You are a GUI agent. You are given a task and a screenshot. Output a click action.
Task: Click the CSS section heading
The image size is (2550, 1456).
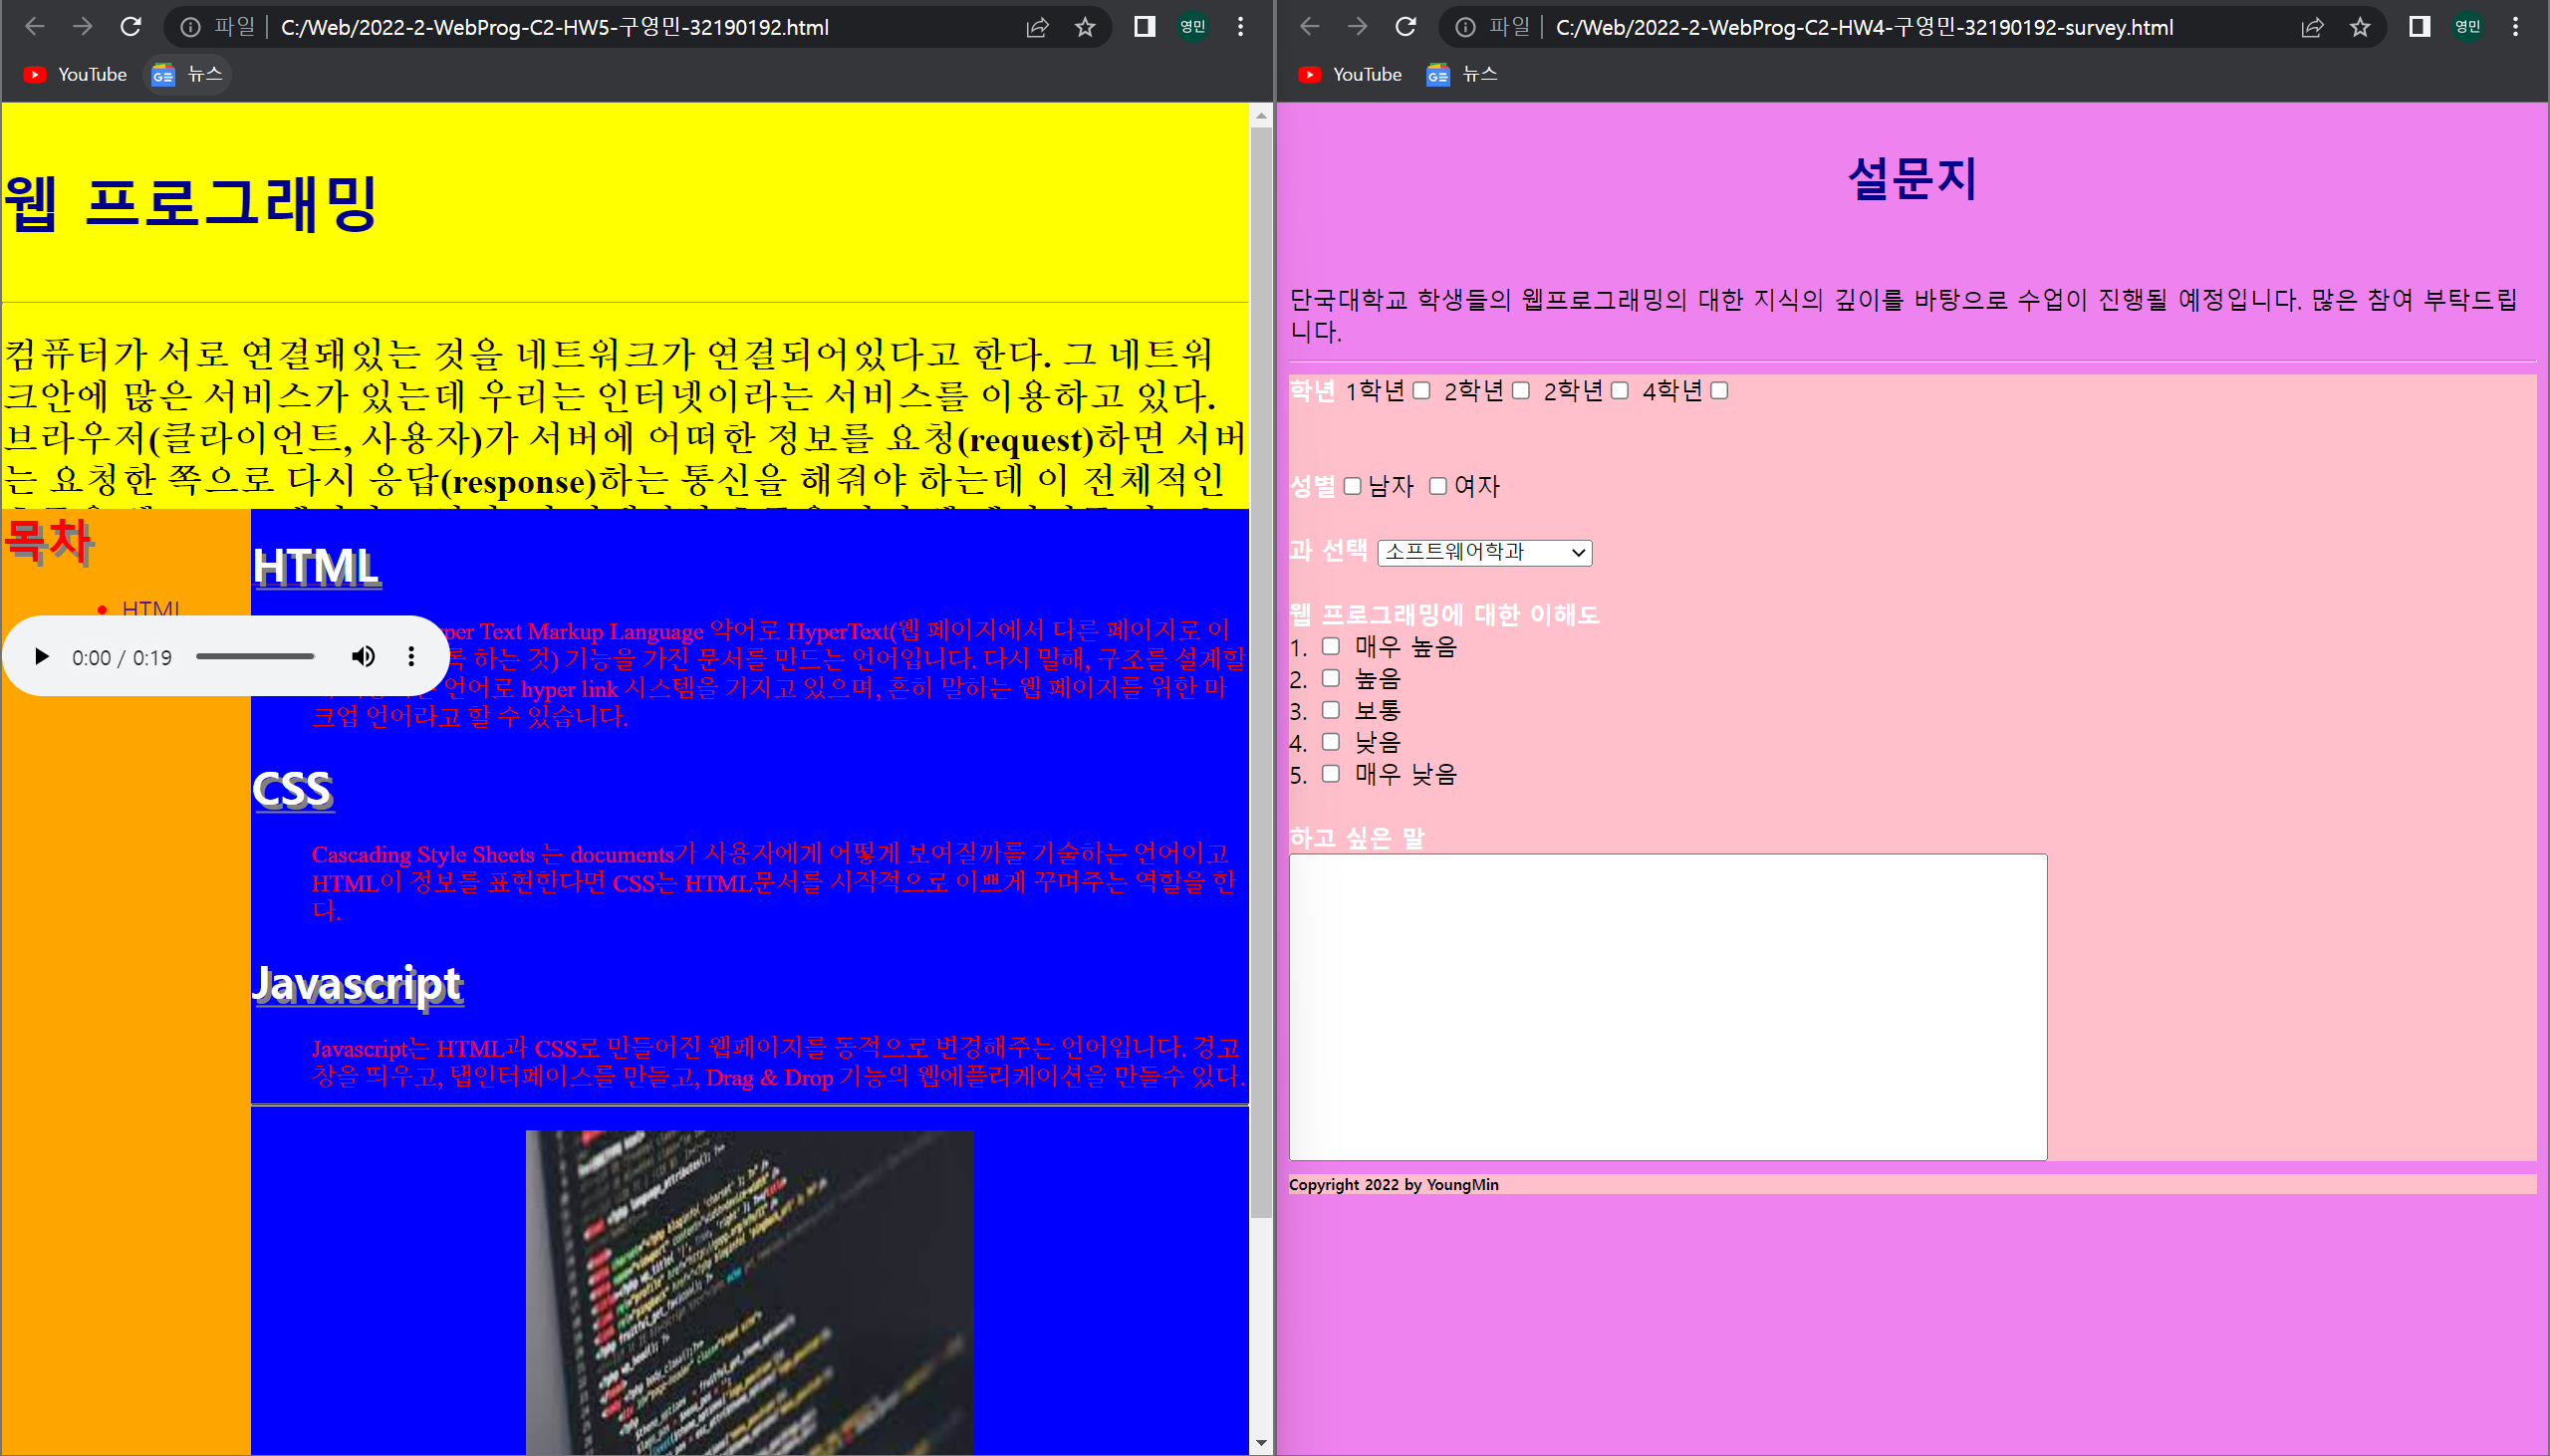(x=292, y=790)
